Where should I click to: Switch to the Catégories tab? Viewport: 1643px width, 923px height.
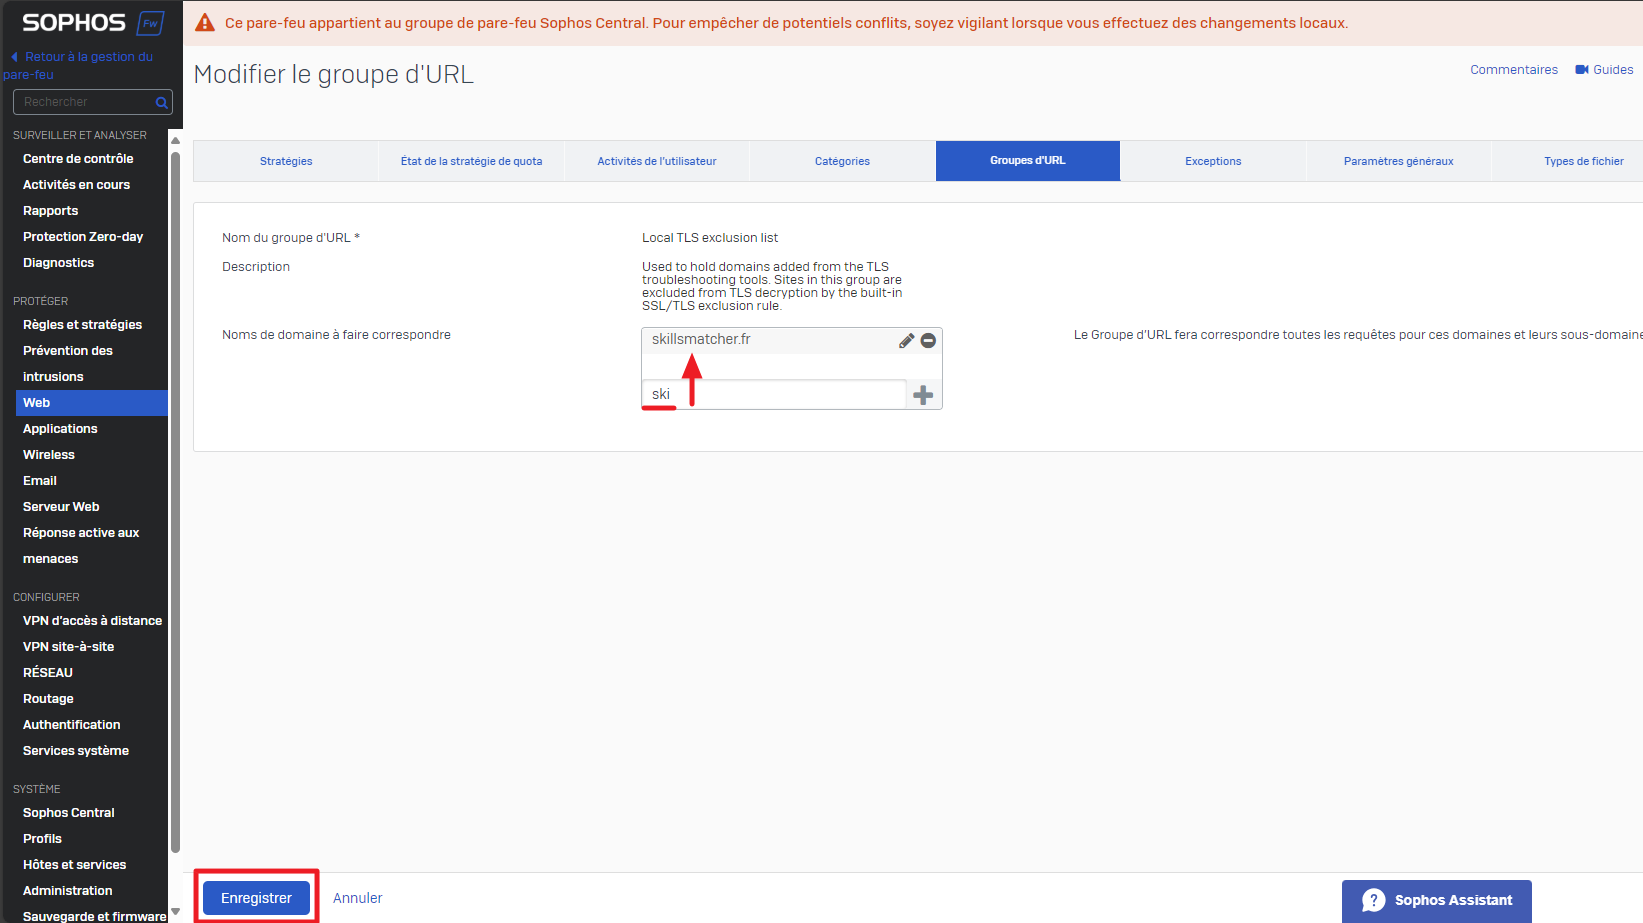point(842,161)
